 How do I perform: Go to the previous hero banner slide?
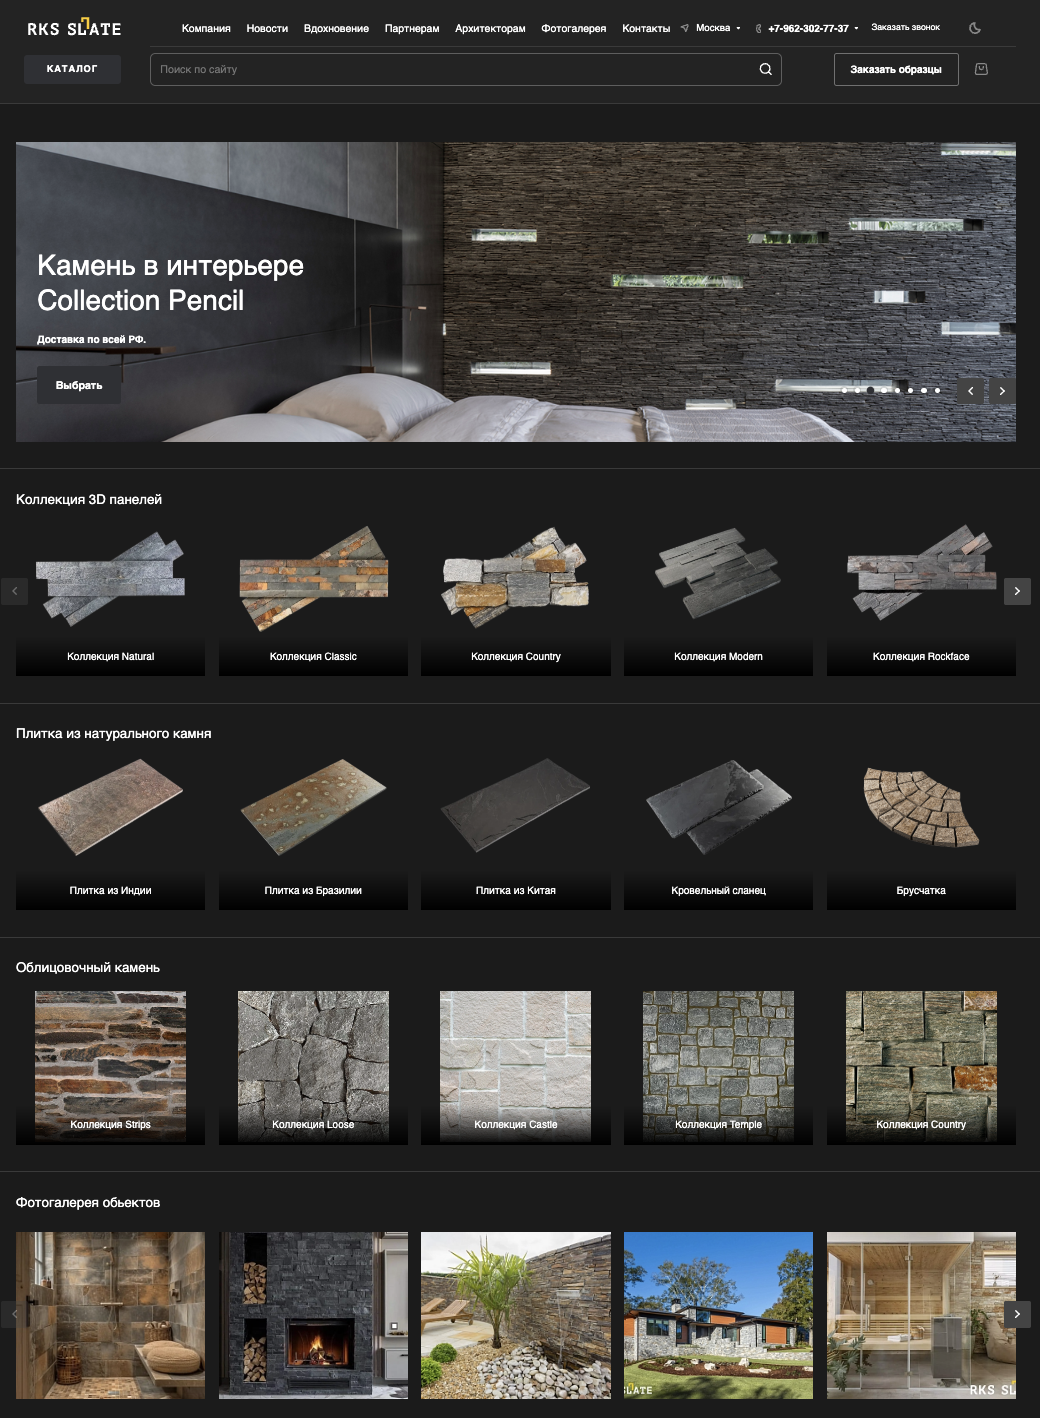pos(970,391)
